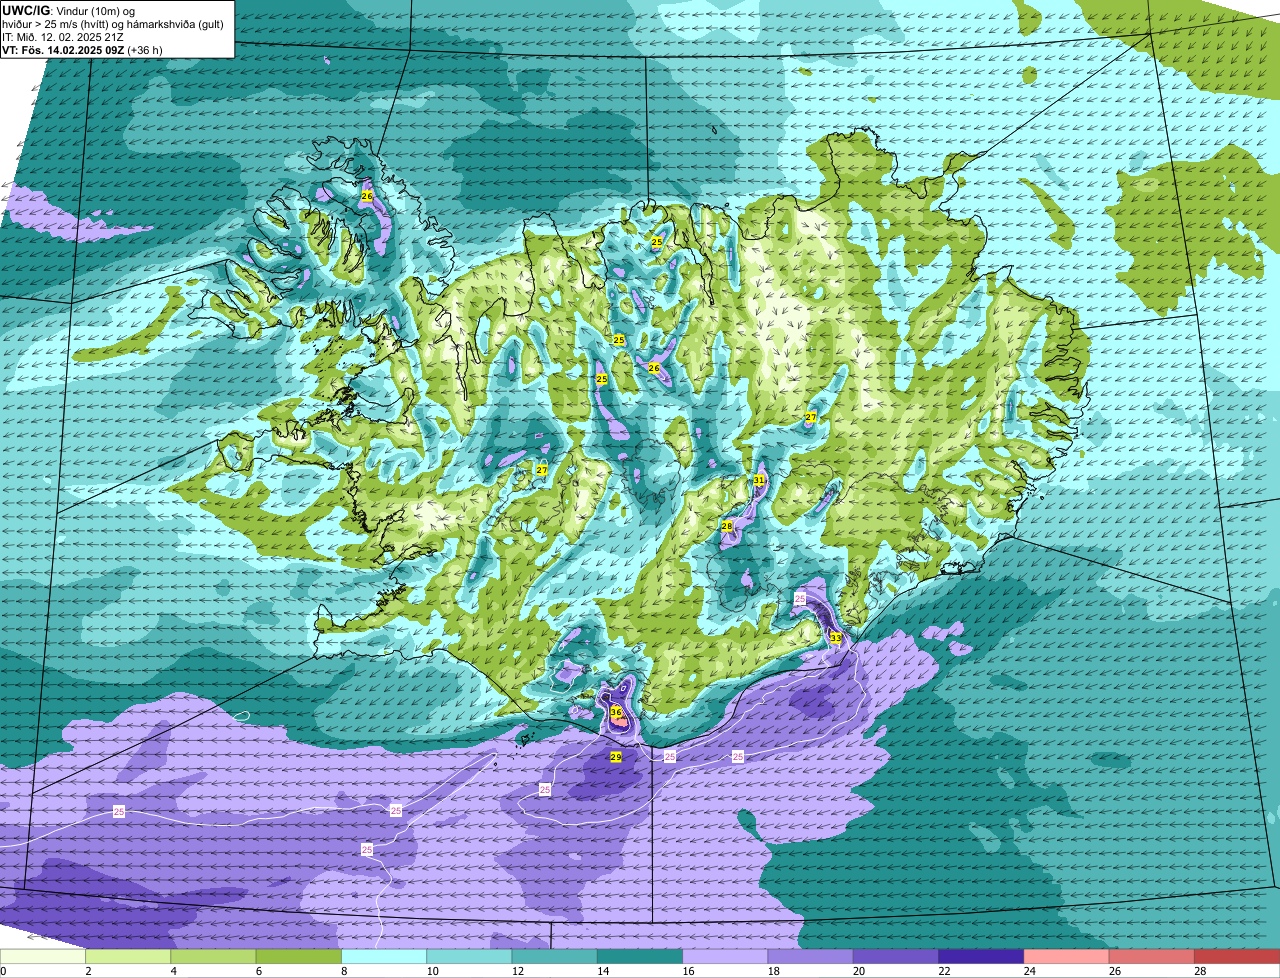Image resolution: width=1280 pixels, height=978 pixels.
Task: Click the yellow gust label 31 on the map
Action: click(x=759, y=480)
